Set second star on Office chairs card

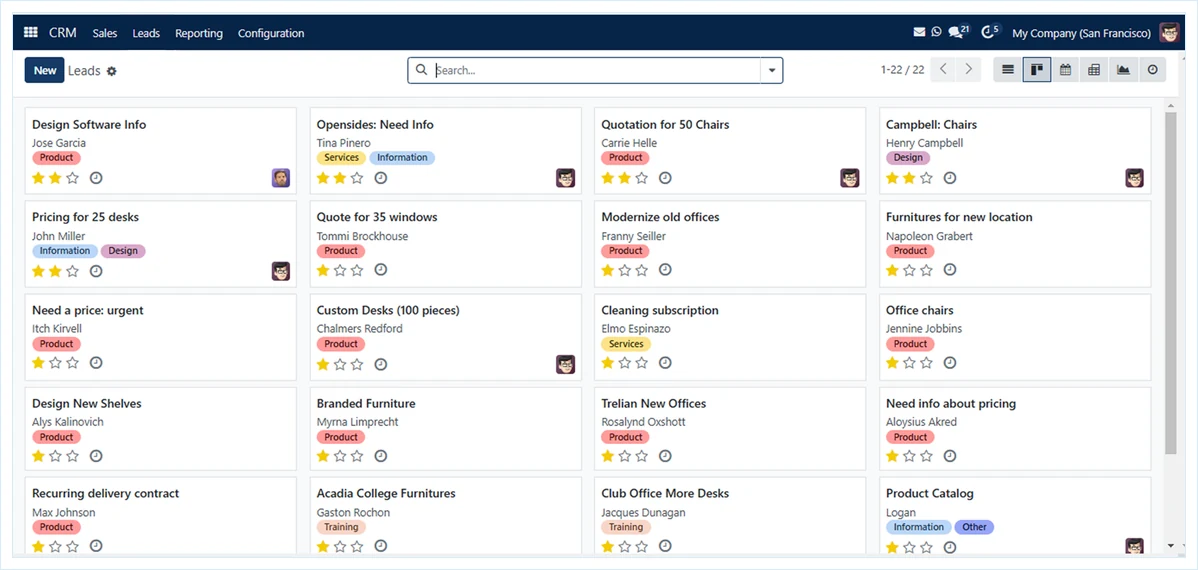(909, 363)
